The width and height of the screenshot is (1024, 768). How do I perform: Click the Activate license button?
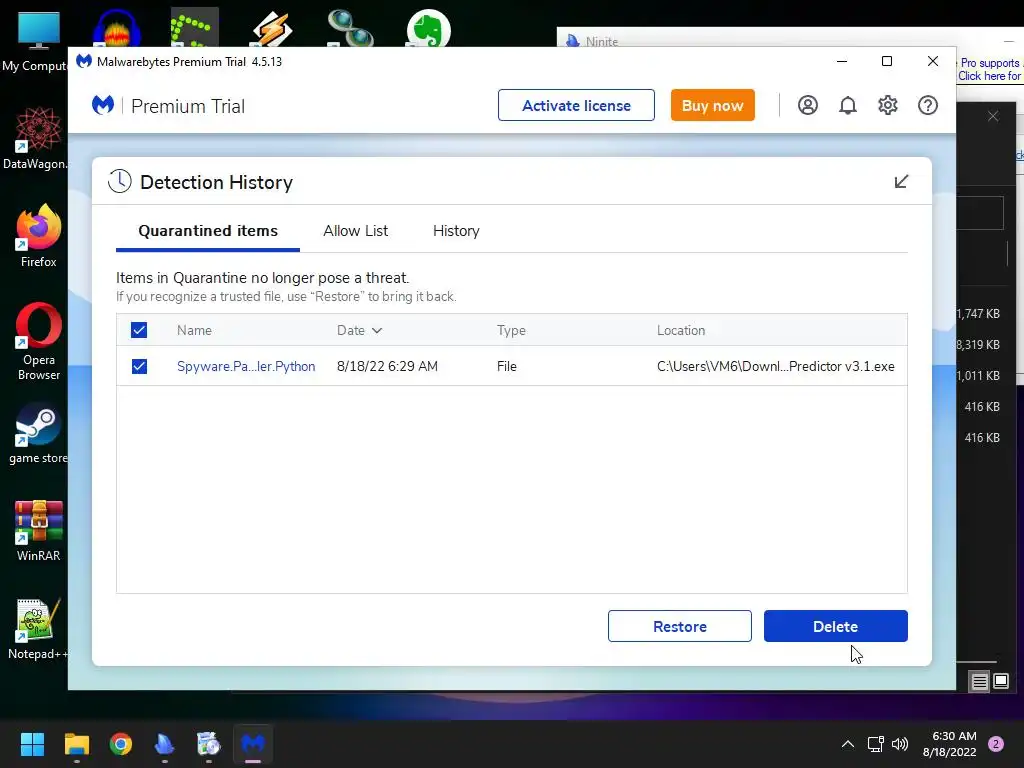(x=576, y=105)
